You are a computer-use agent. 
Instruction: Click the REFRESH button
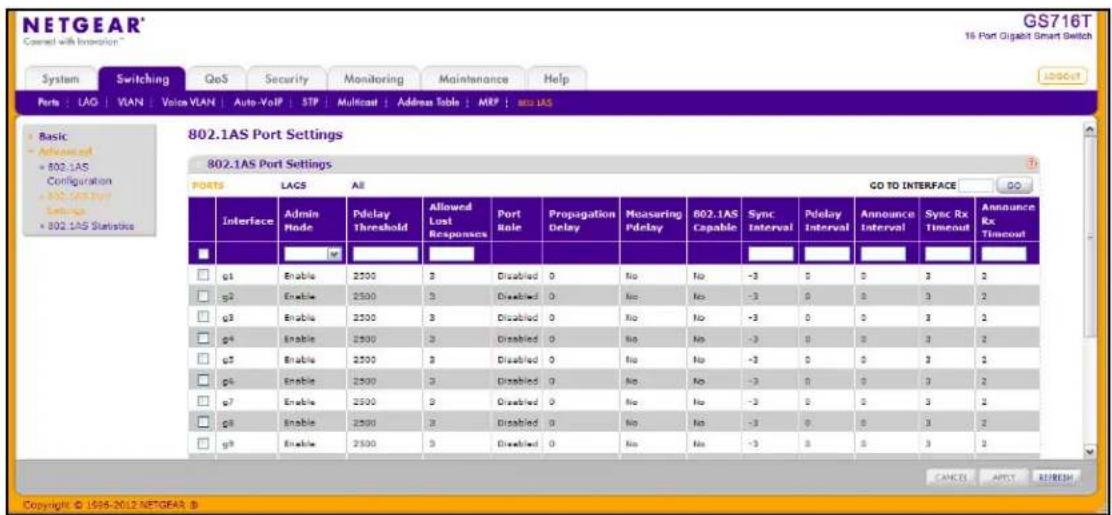(x=1055, y=476)
